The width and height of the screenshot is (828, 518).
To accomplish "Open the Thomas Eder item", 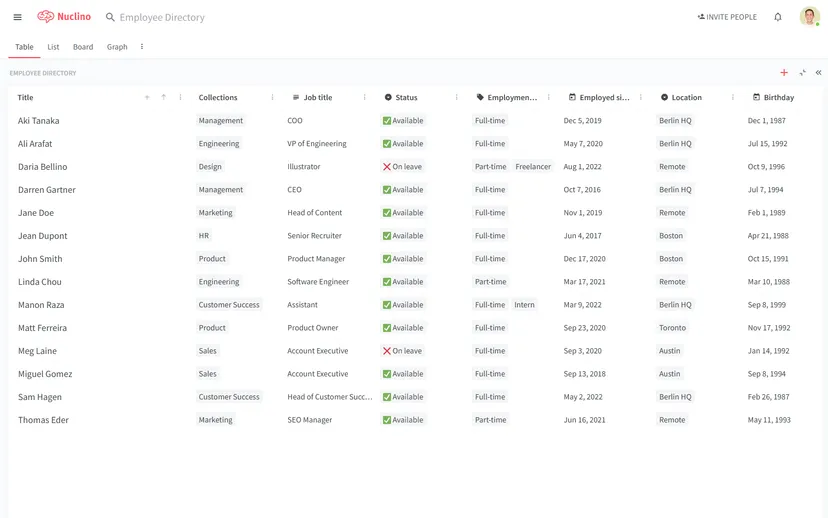I will point(43,420).
